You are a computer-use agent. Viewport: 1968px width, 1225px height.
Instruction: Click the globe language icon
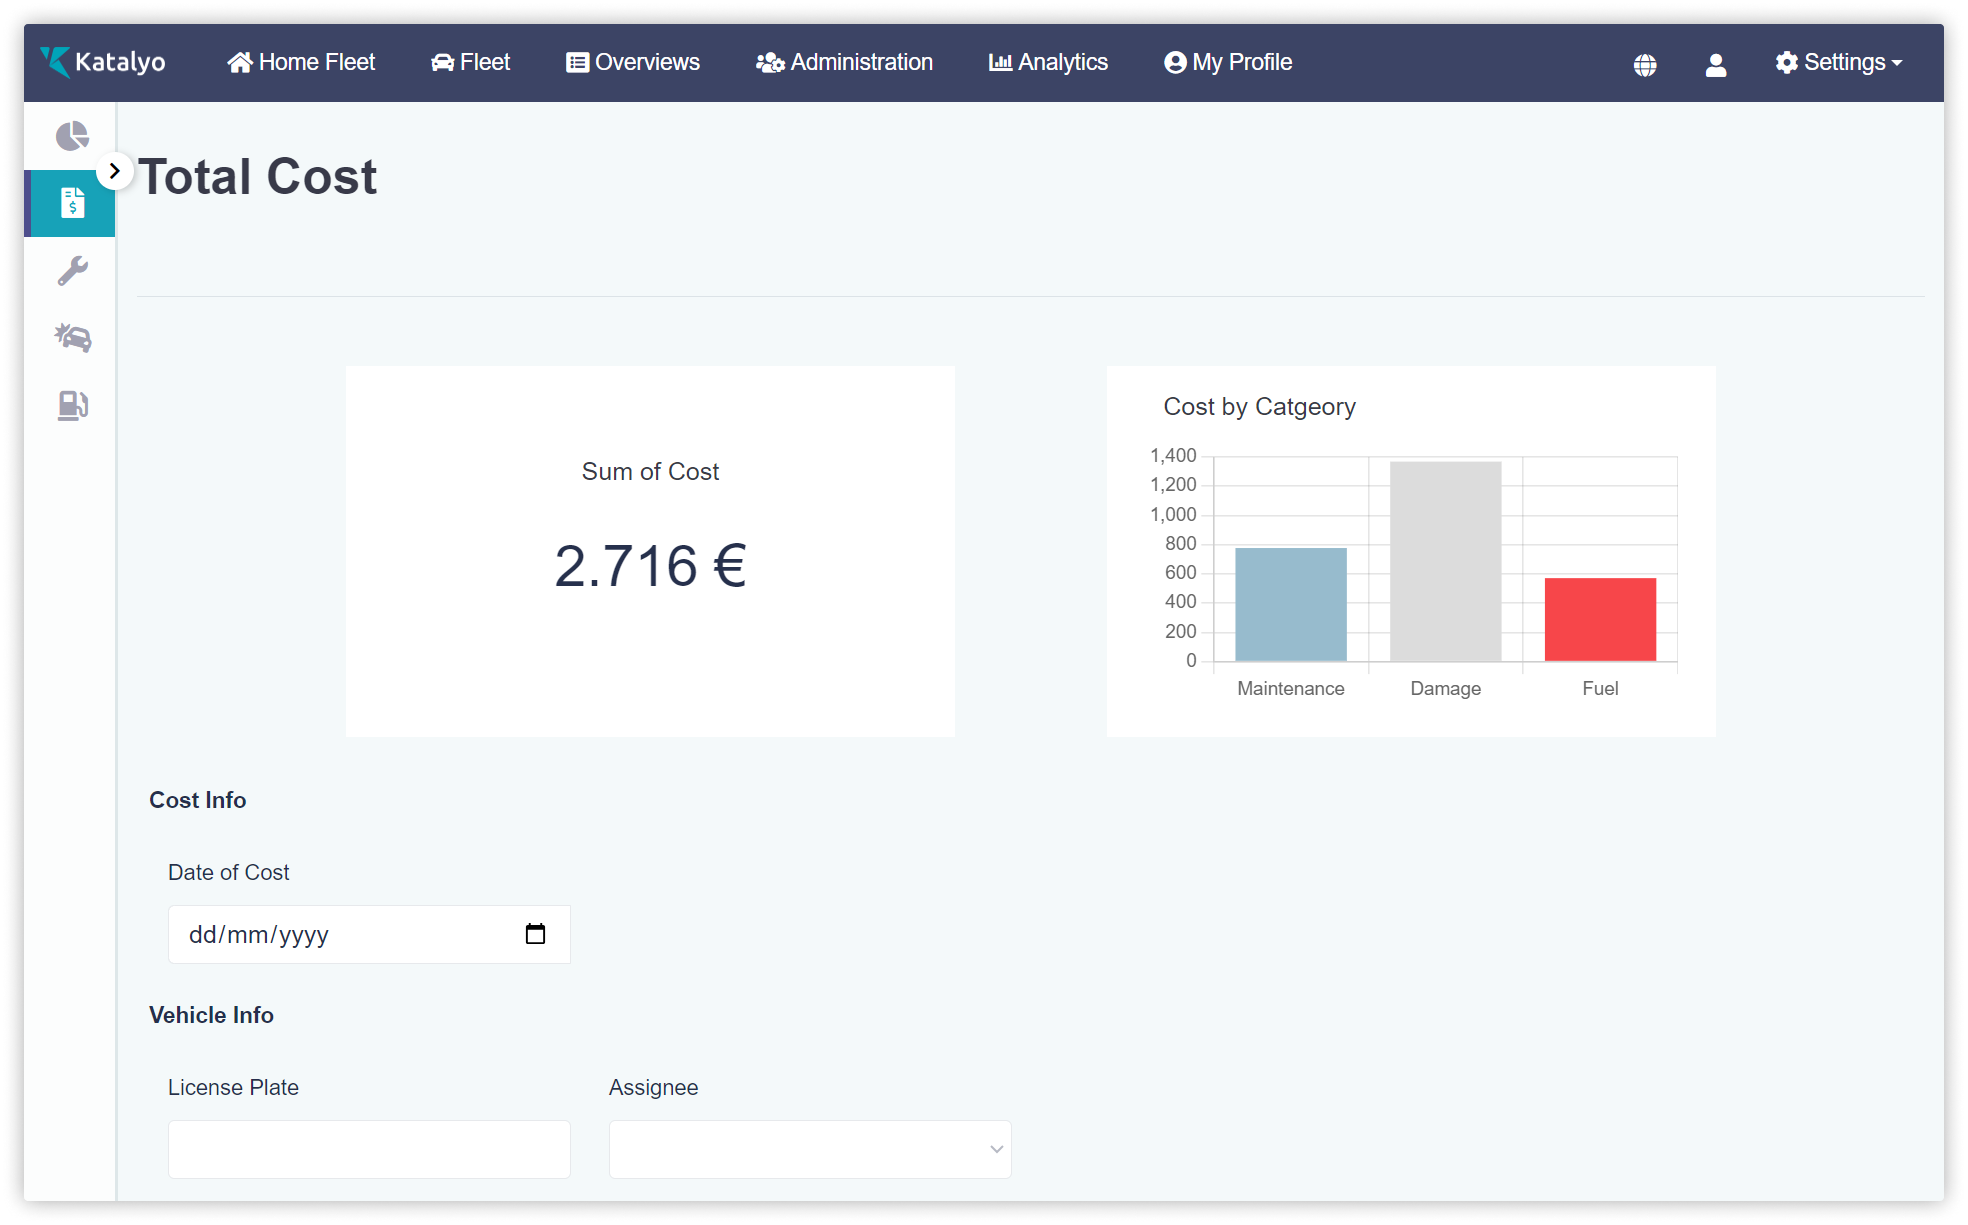click(x=1645, y=65)
